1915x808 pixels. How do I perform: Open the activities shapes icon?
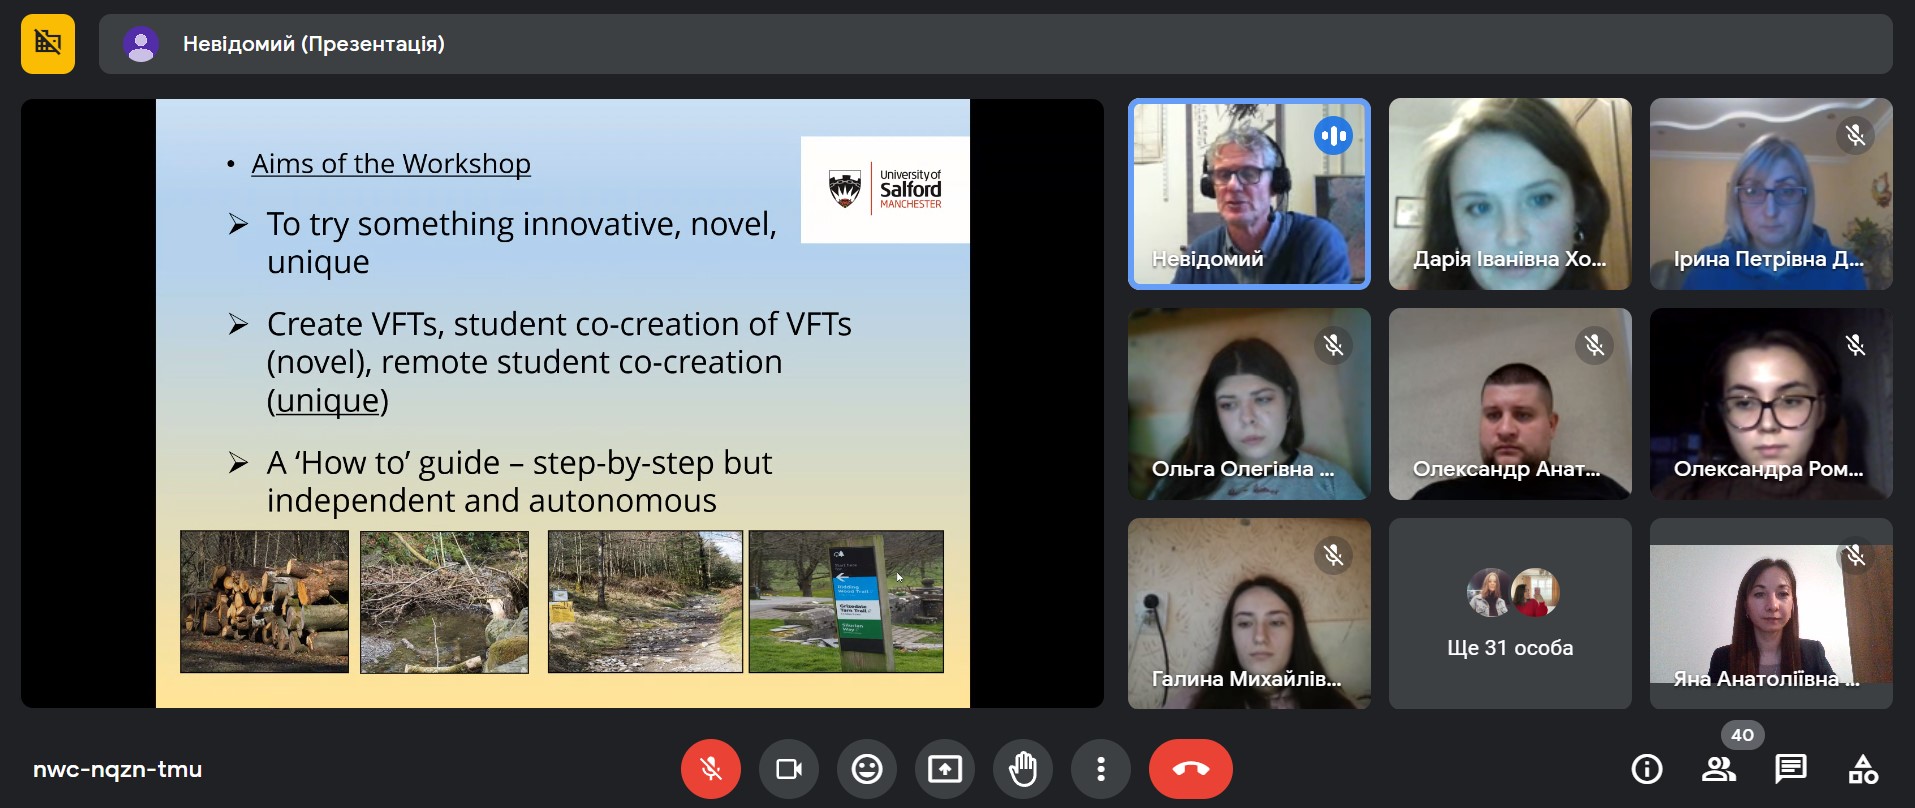(1863, 769)
